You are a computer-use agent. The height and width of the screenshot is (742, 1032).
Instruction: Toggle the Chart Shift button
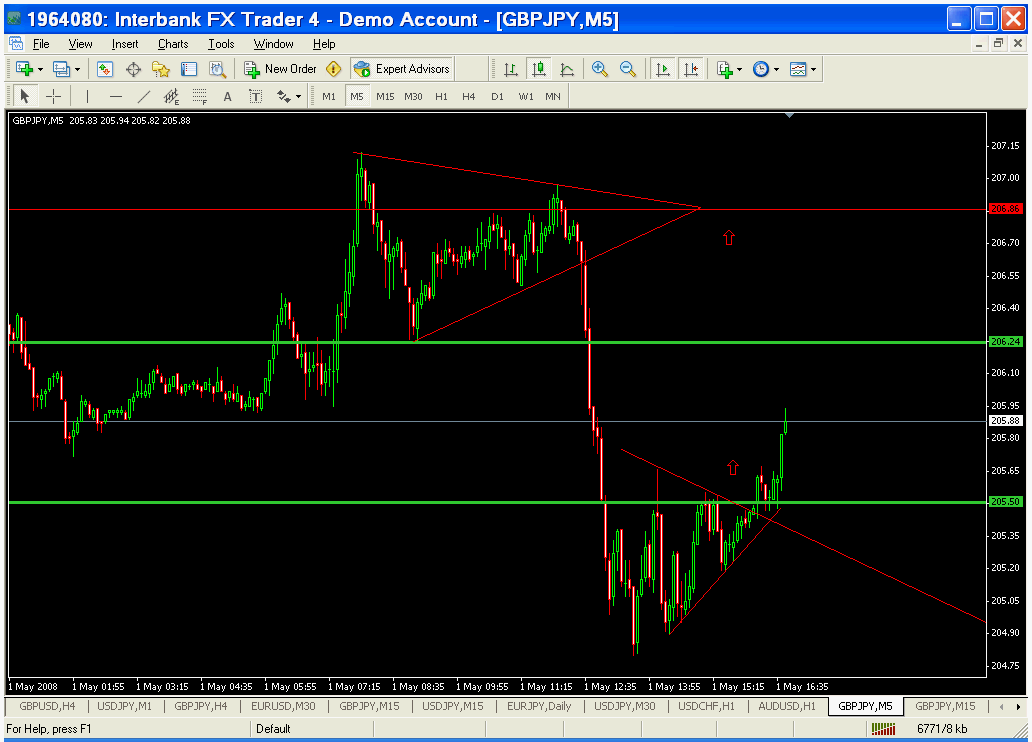[x=690, y=69]
